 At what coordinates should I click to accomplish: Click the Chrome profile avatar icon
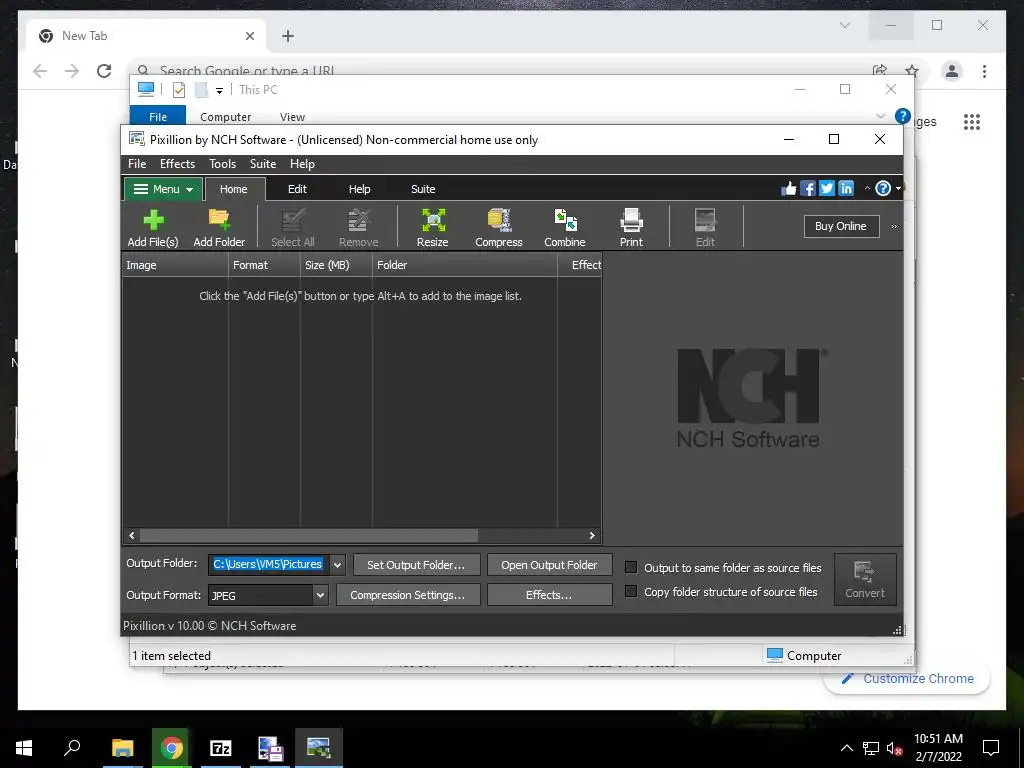(x=952, y=71)
